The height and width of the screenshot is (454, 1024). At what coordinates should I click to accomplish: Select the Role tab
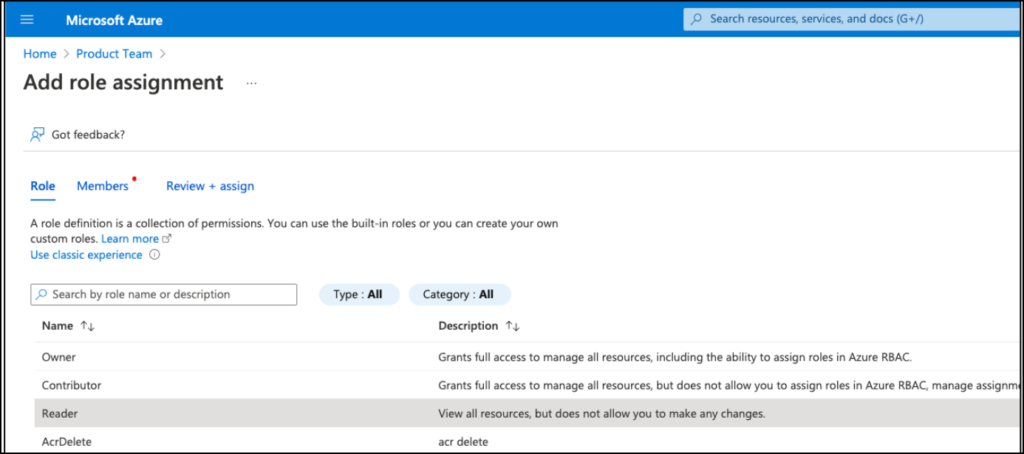[x=42, y=186]
